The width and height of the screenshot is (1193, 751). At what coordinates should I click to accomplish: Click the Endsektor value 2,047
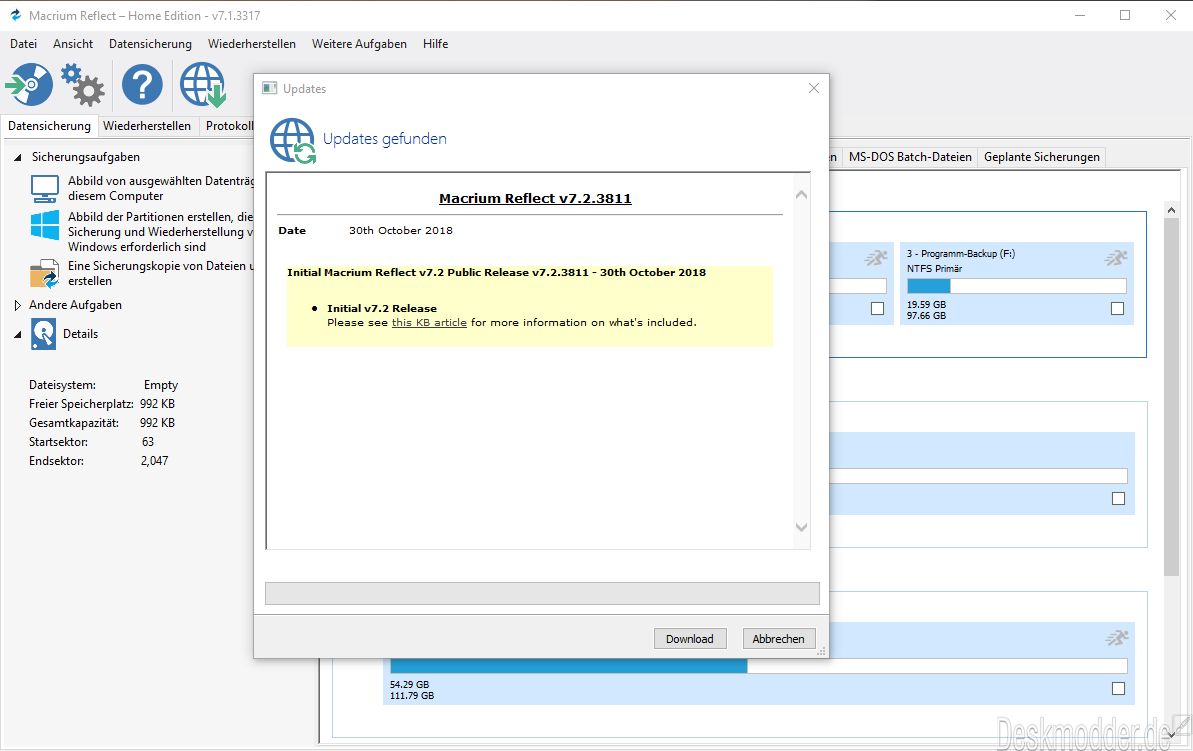(154, 461)
